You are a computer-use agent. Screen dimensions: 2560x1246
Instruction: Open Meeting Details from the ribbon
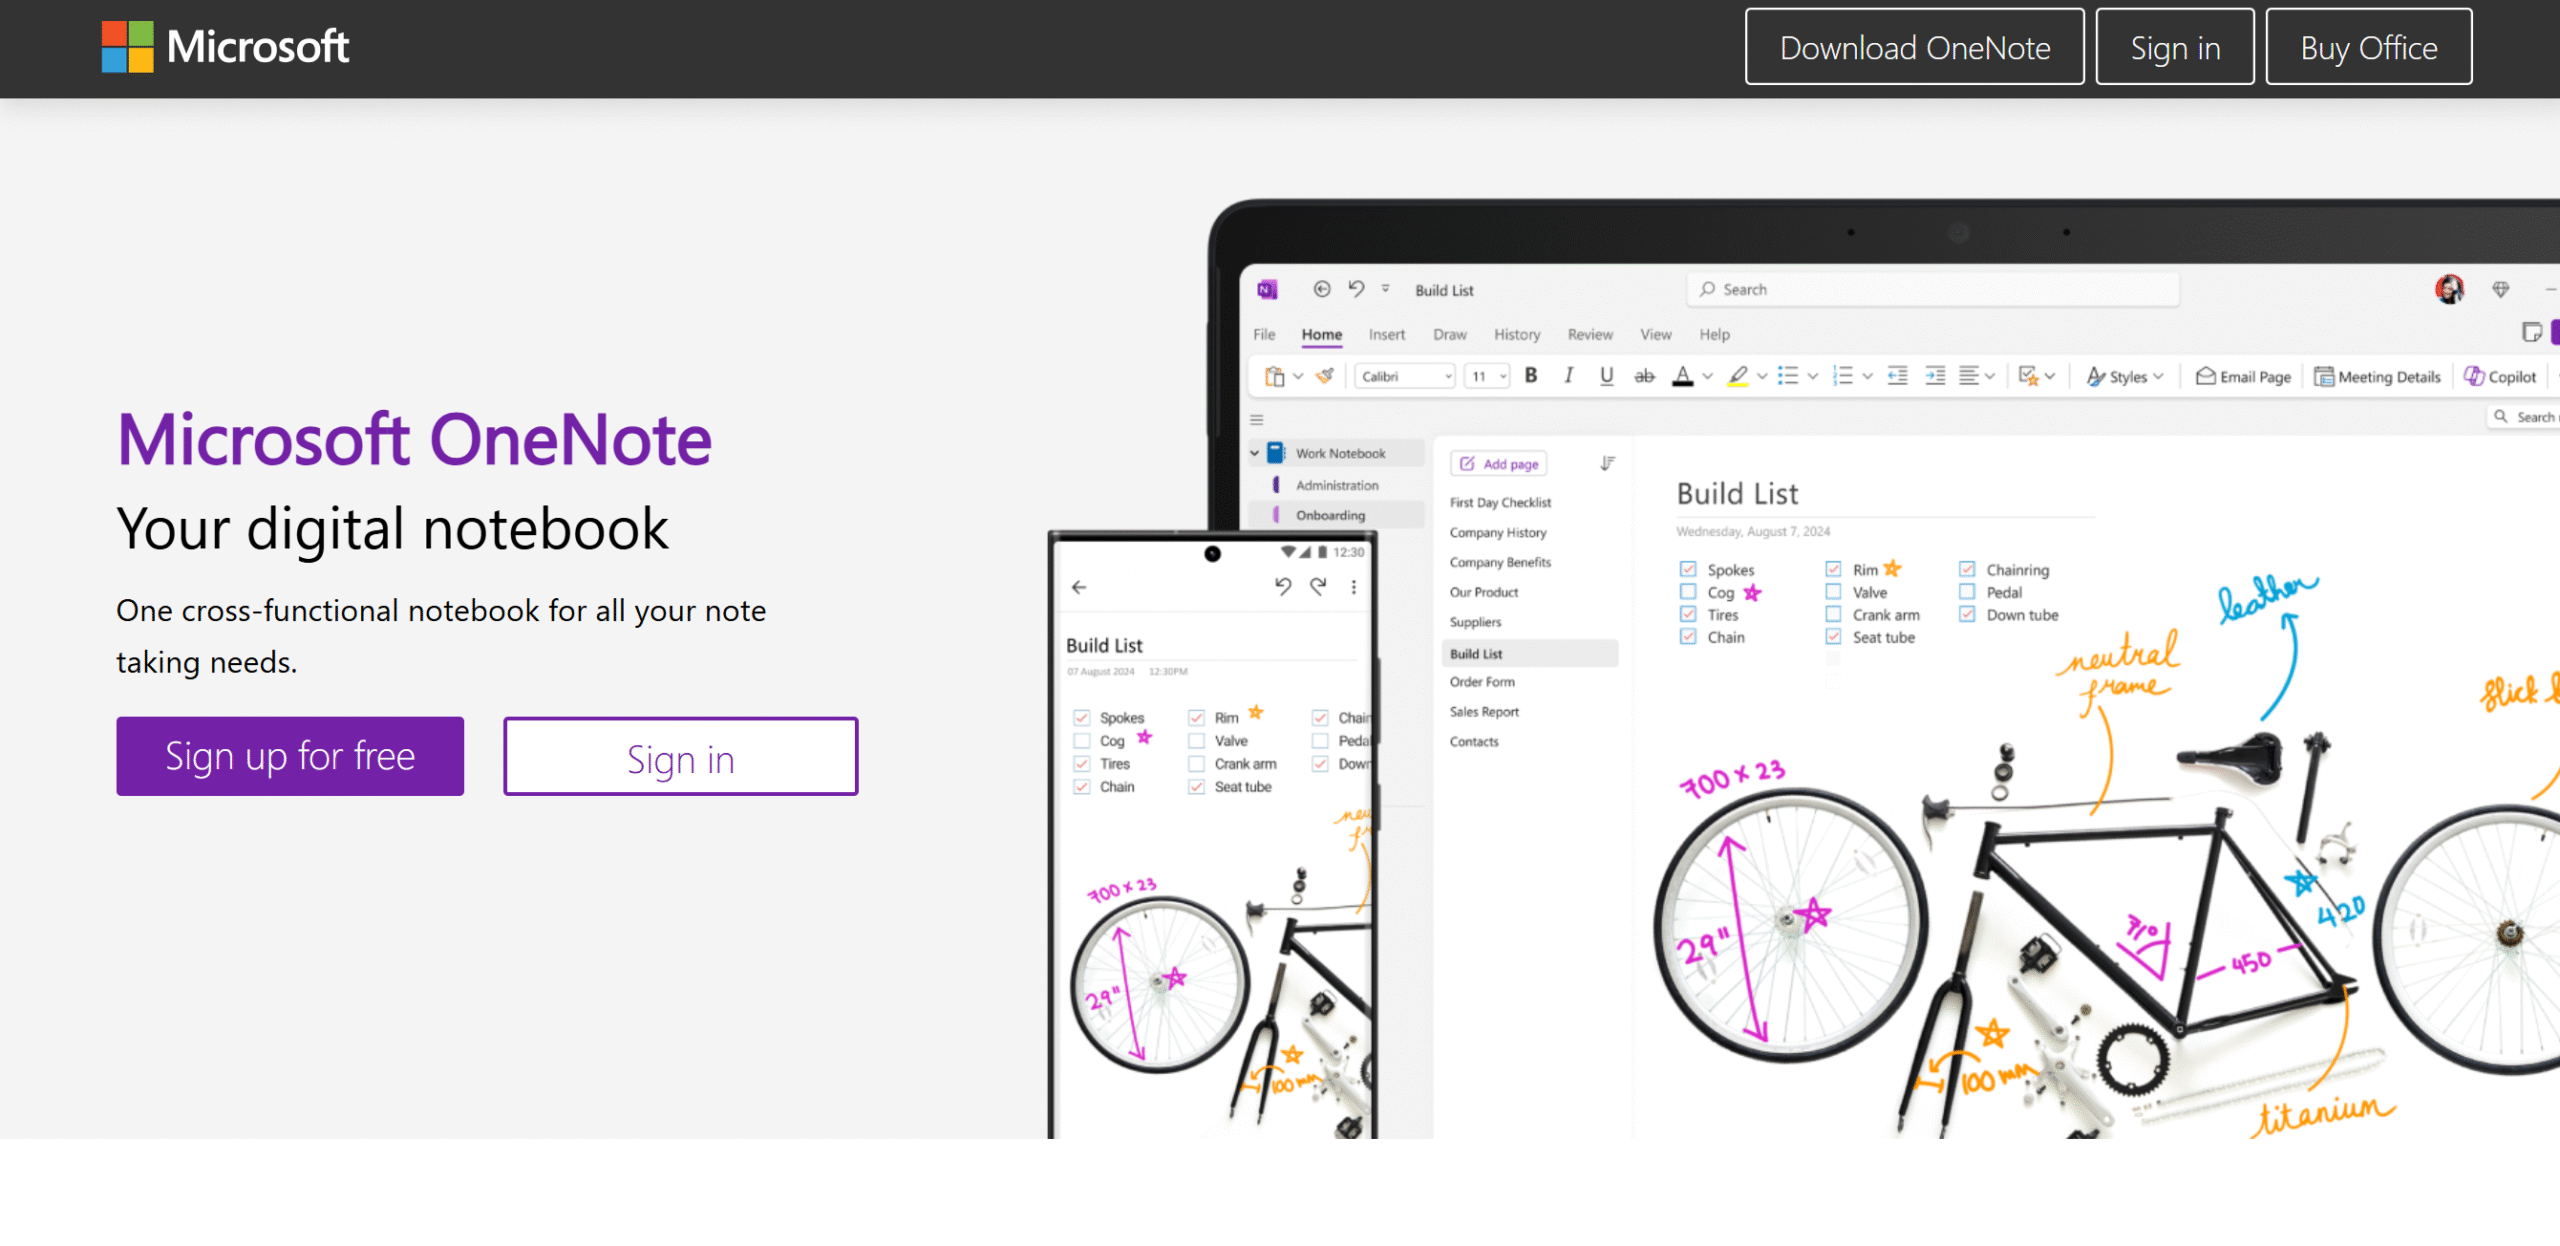point(2378,376)
